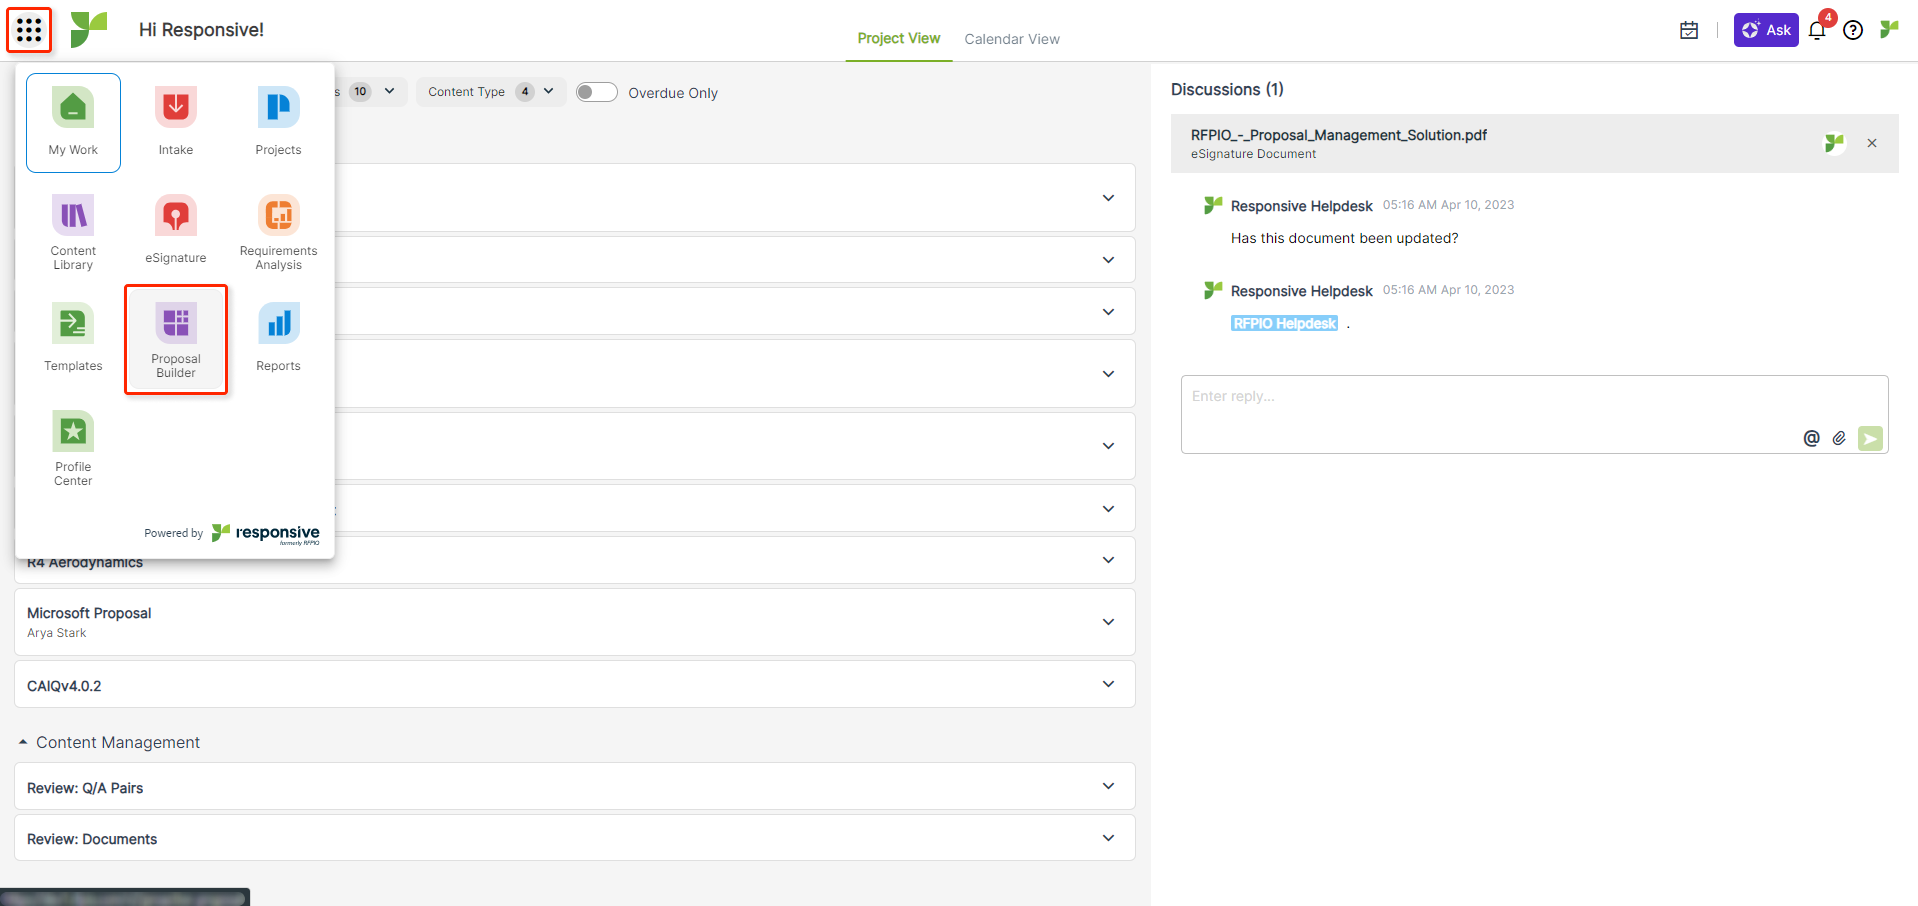Expand the Microsoft Proposal row

click(x=1108, y=622)
